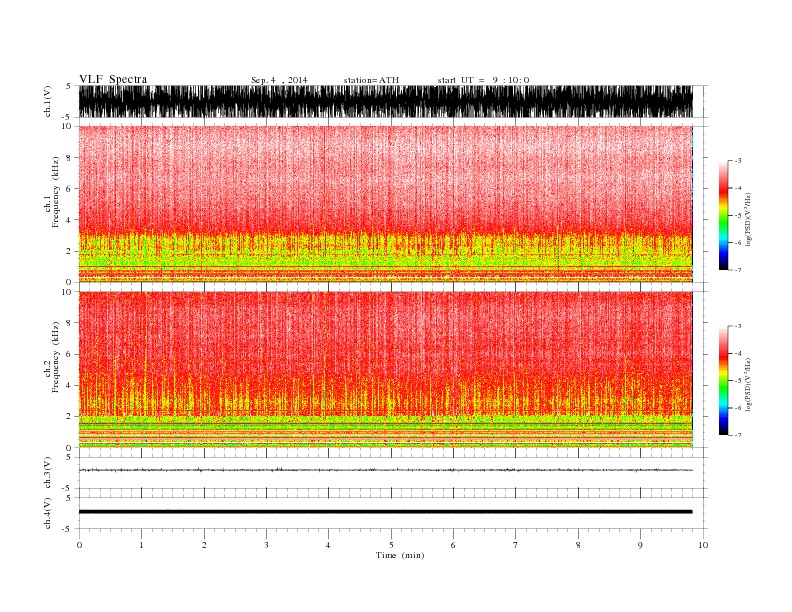Click the time axis tick label '0'
The width and height of the screenshot is (792, 612).
pyautogui.click(x=79, y=545)
